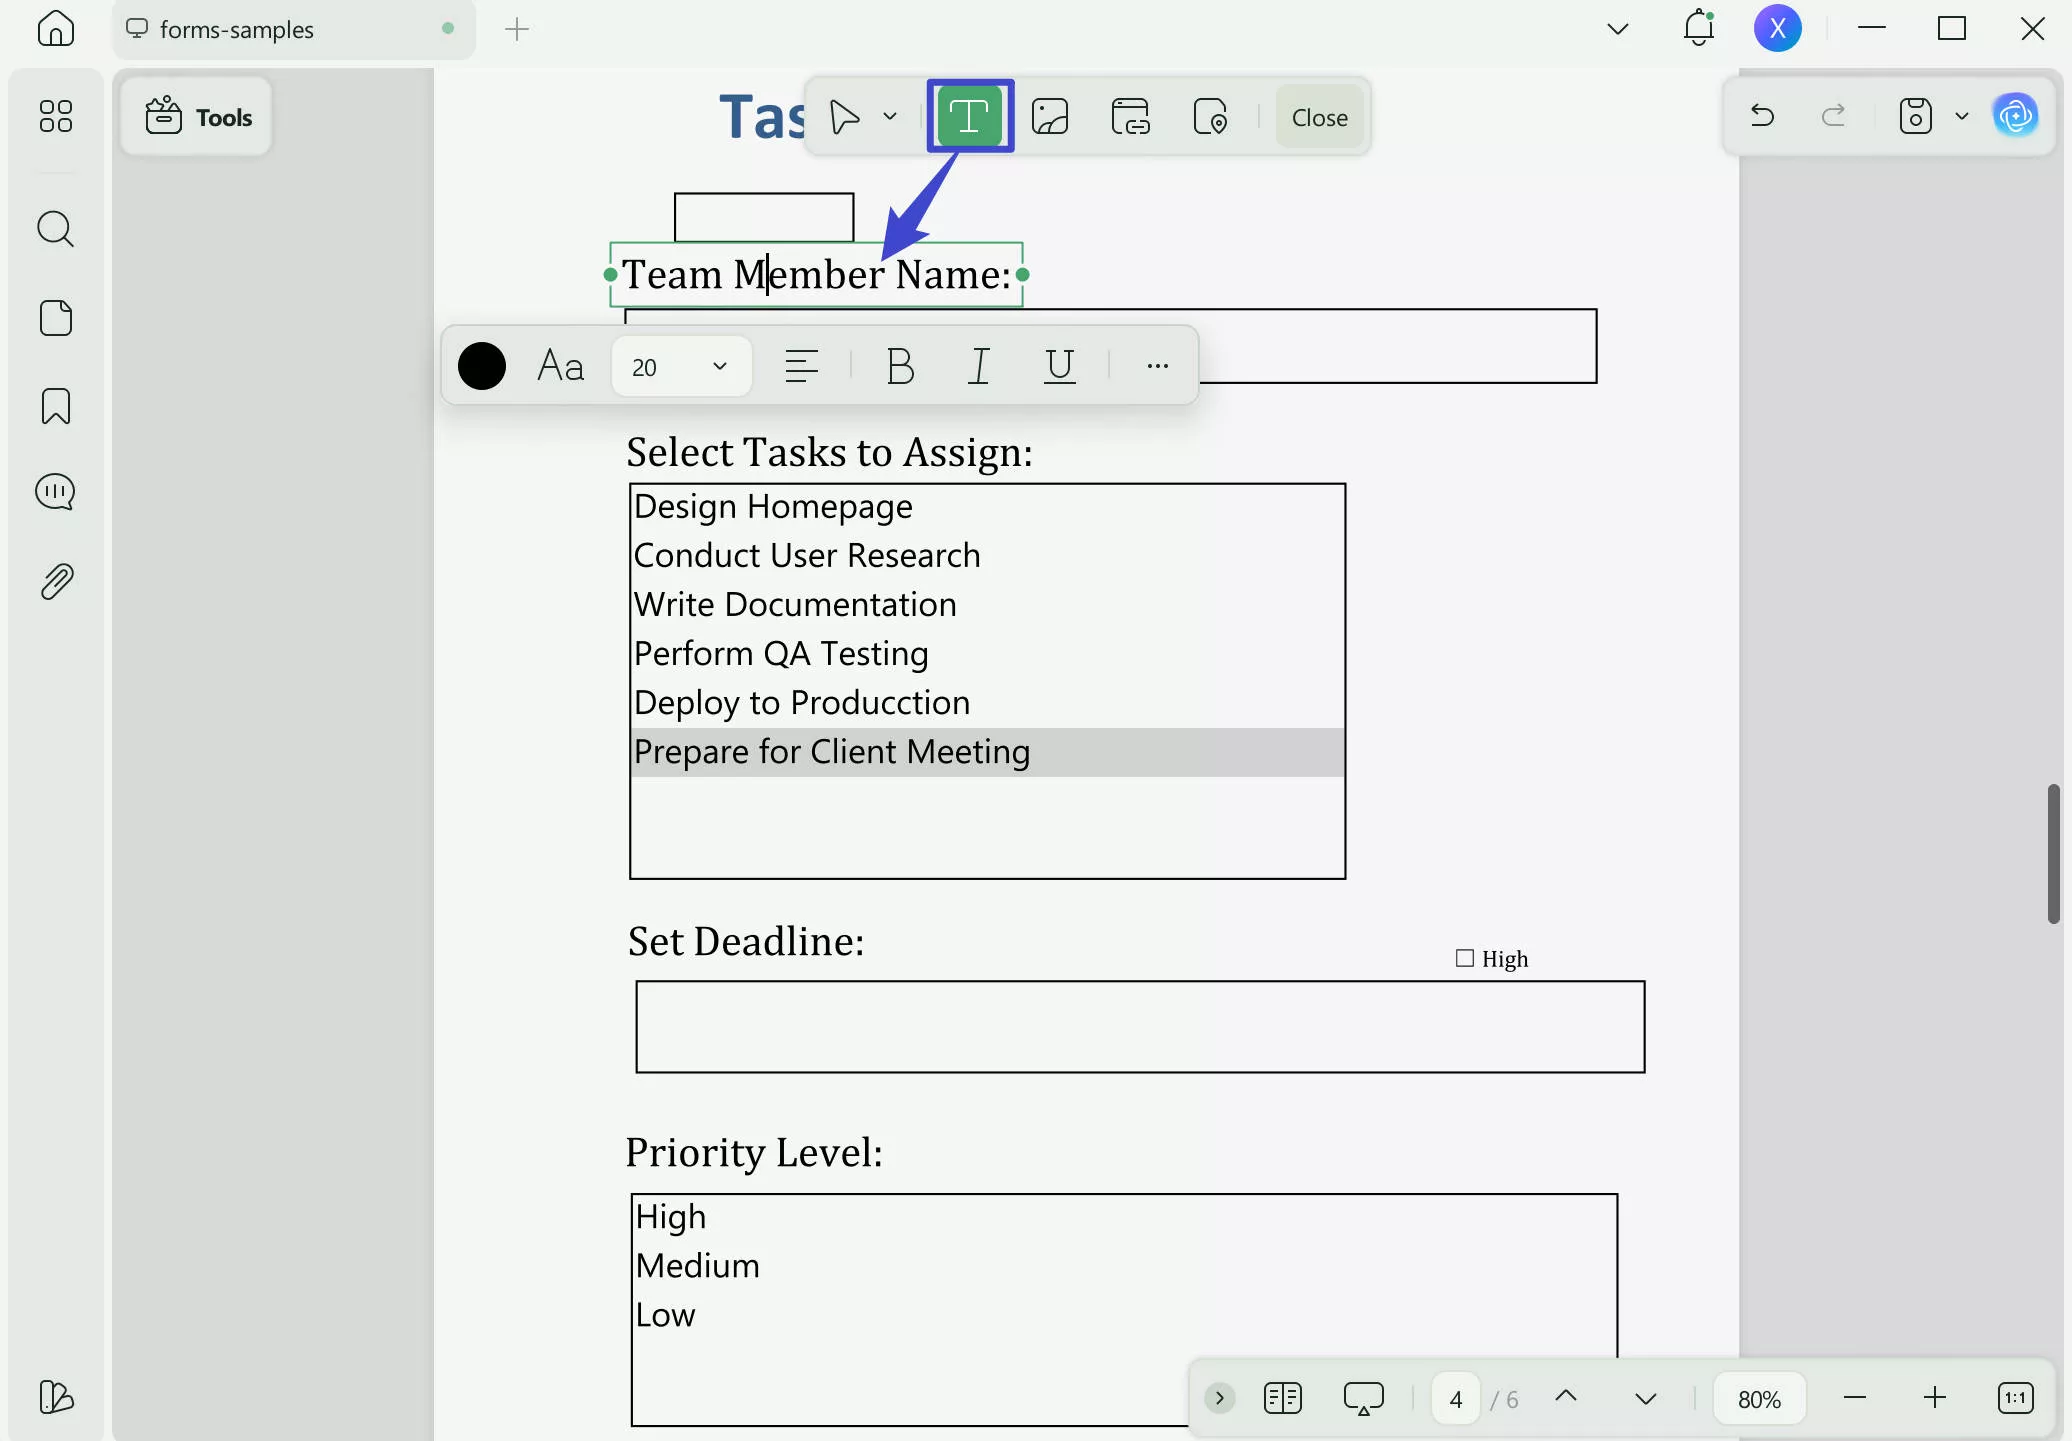The width and height of the screenshot is (2072, 1441).
Task: Expand the select tool dropdown arrow
Action: [x=890, y=117]
